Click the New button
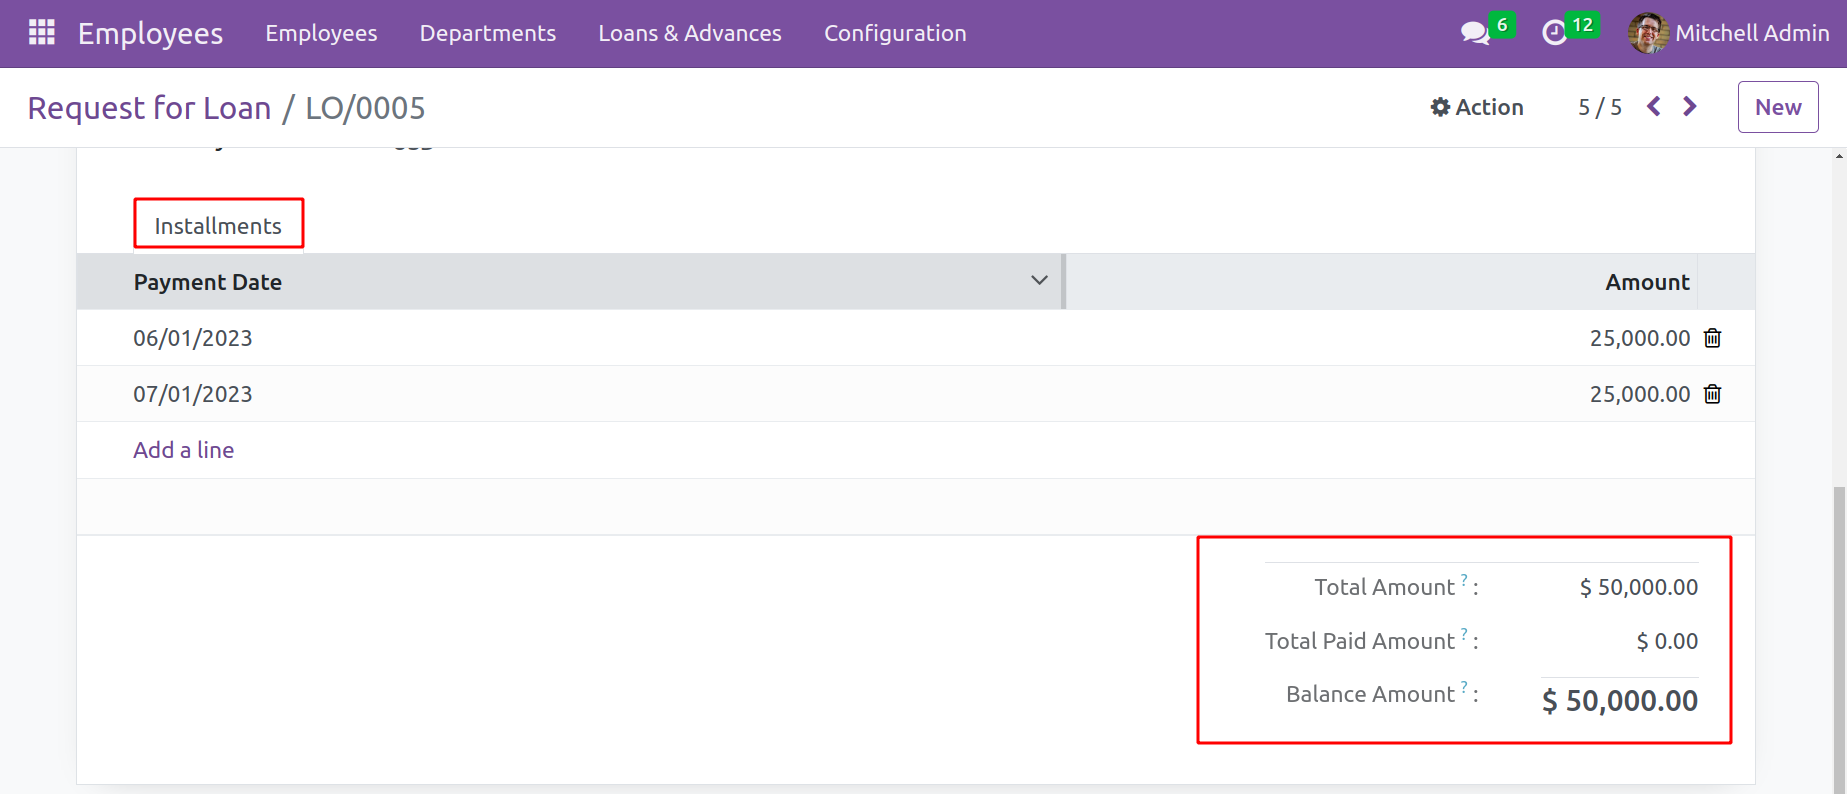Screen dimensions: 1847x794 click(x=1777, y=107)
